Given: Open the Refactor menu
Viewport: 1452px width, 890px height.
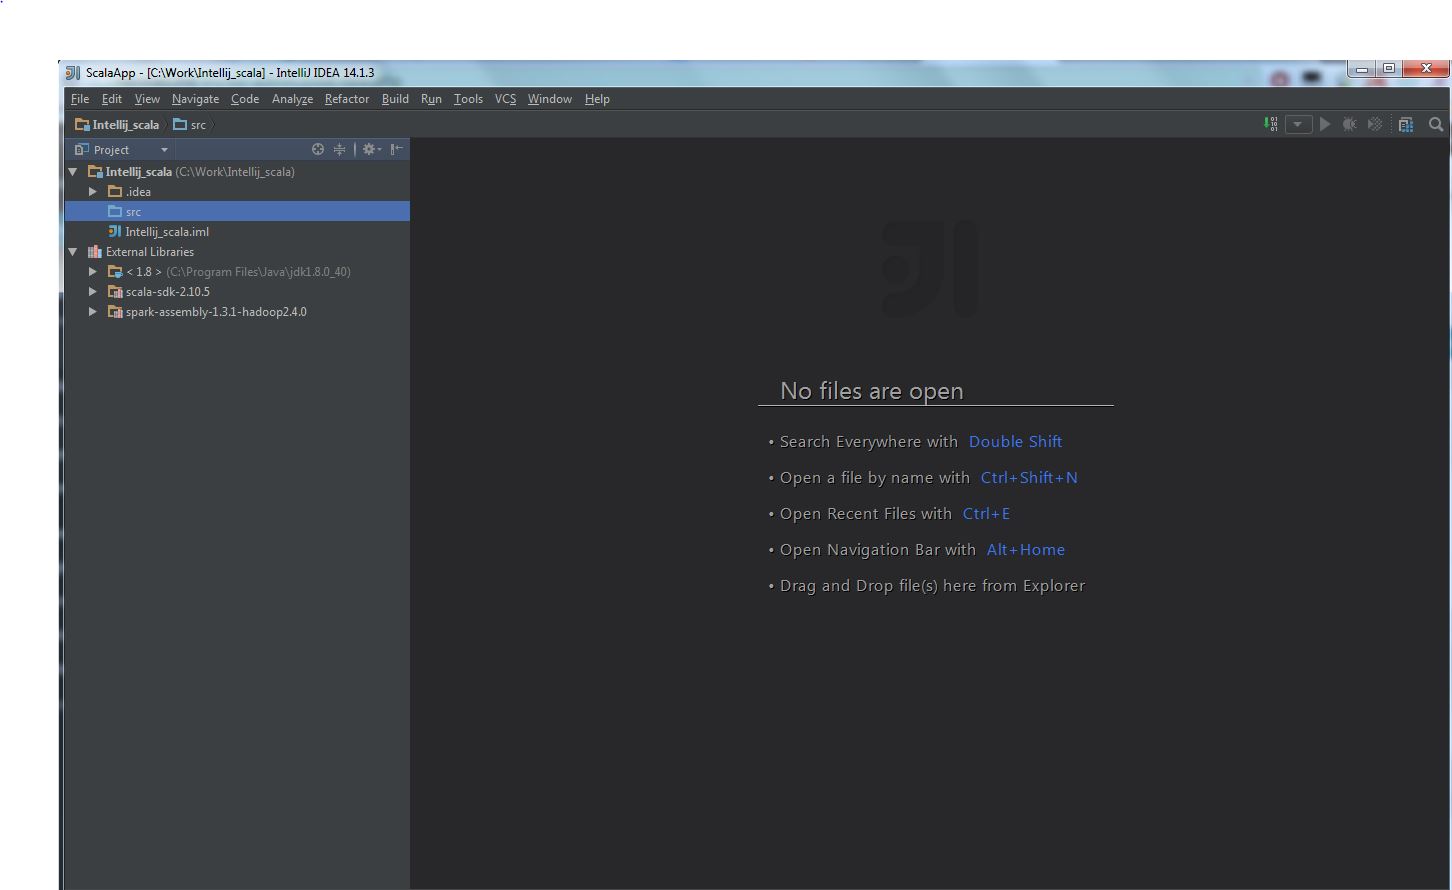Looking at the screenshot, I should 347,99.
